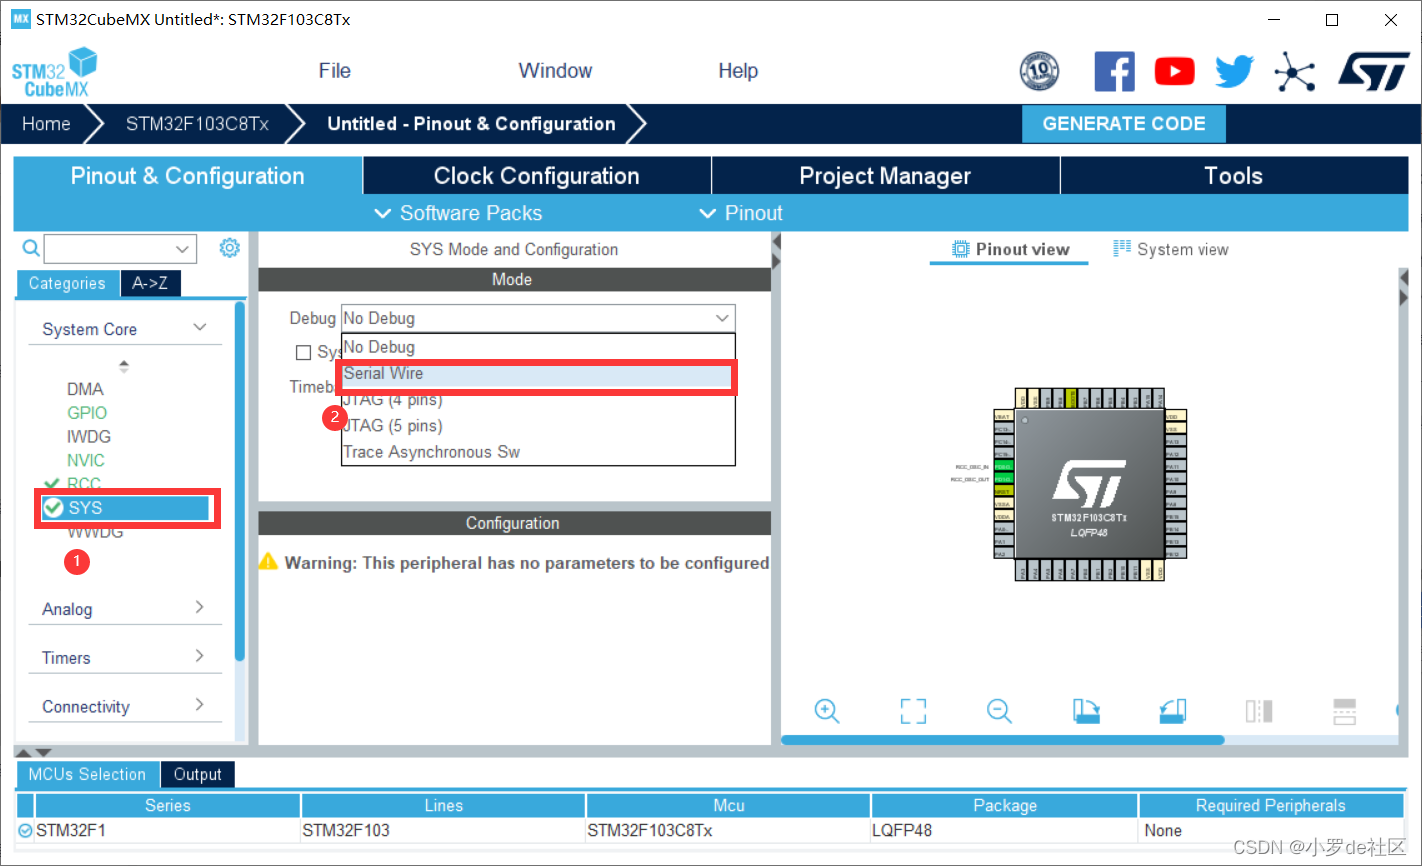Choose No Debug option in list
Screen dimensions: 1422x866
(x=538, y=347)
